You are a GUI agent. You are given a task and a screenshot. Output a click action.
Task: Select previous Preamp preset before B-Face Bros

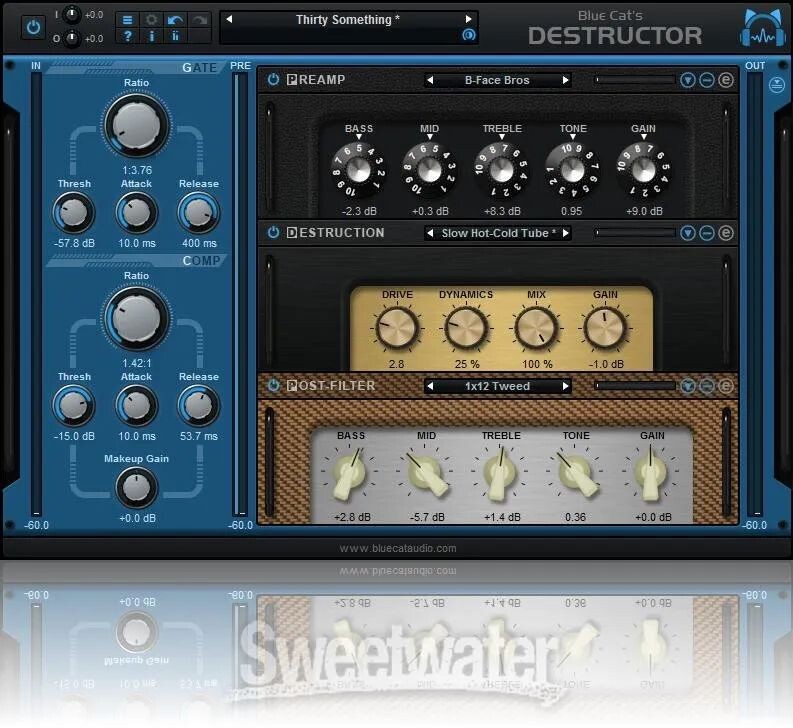click(430, 80)
